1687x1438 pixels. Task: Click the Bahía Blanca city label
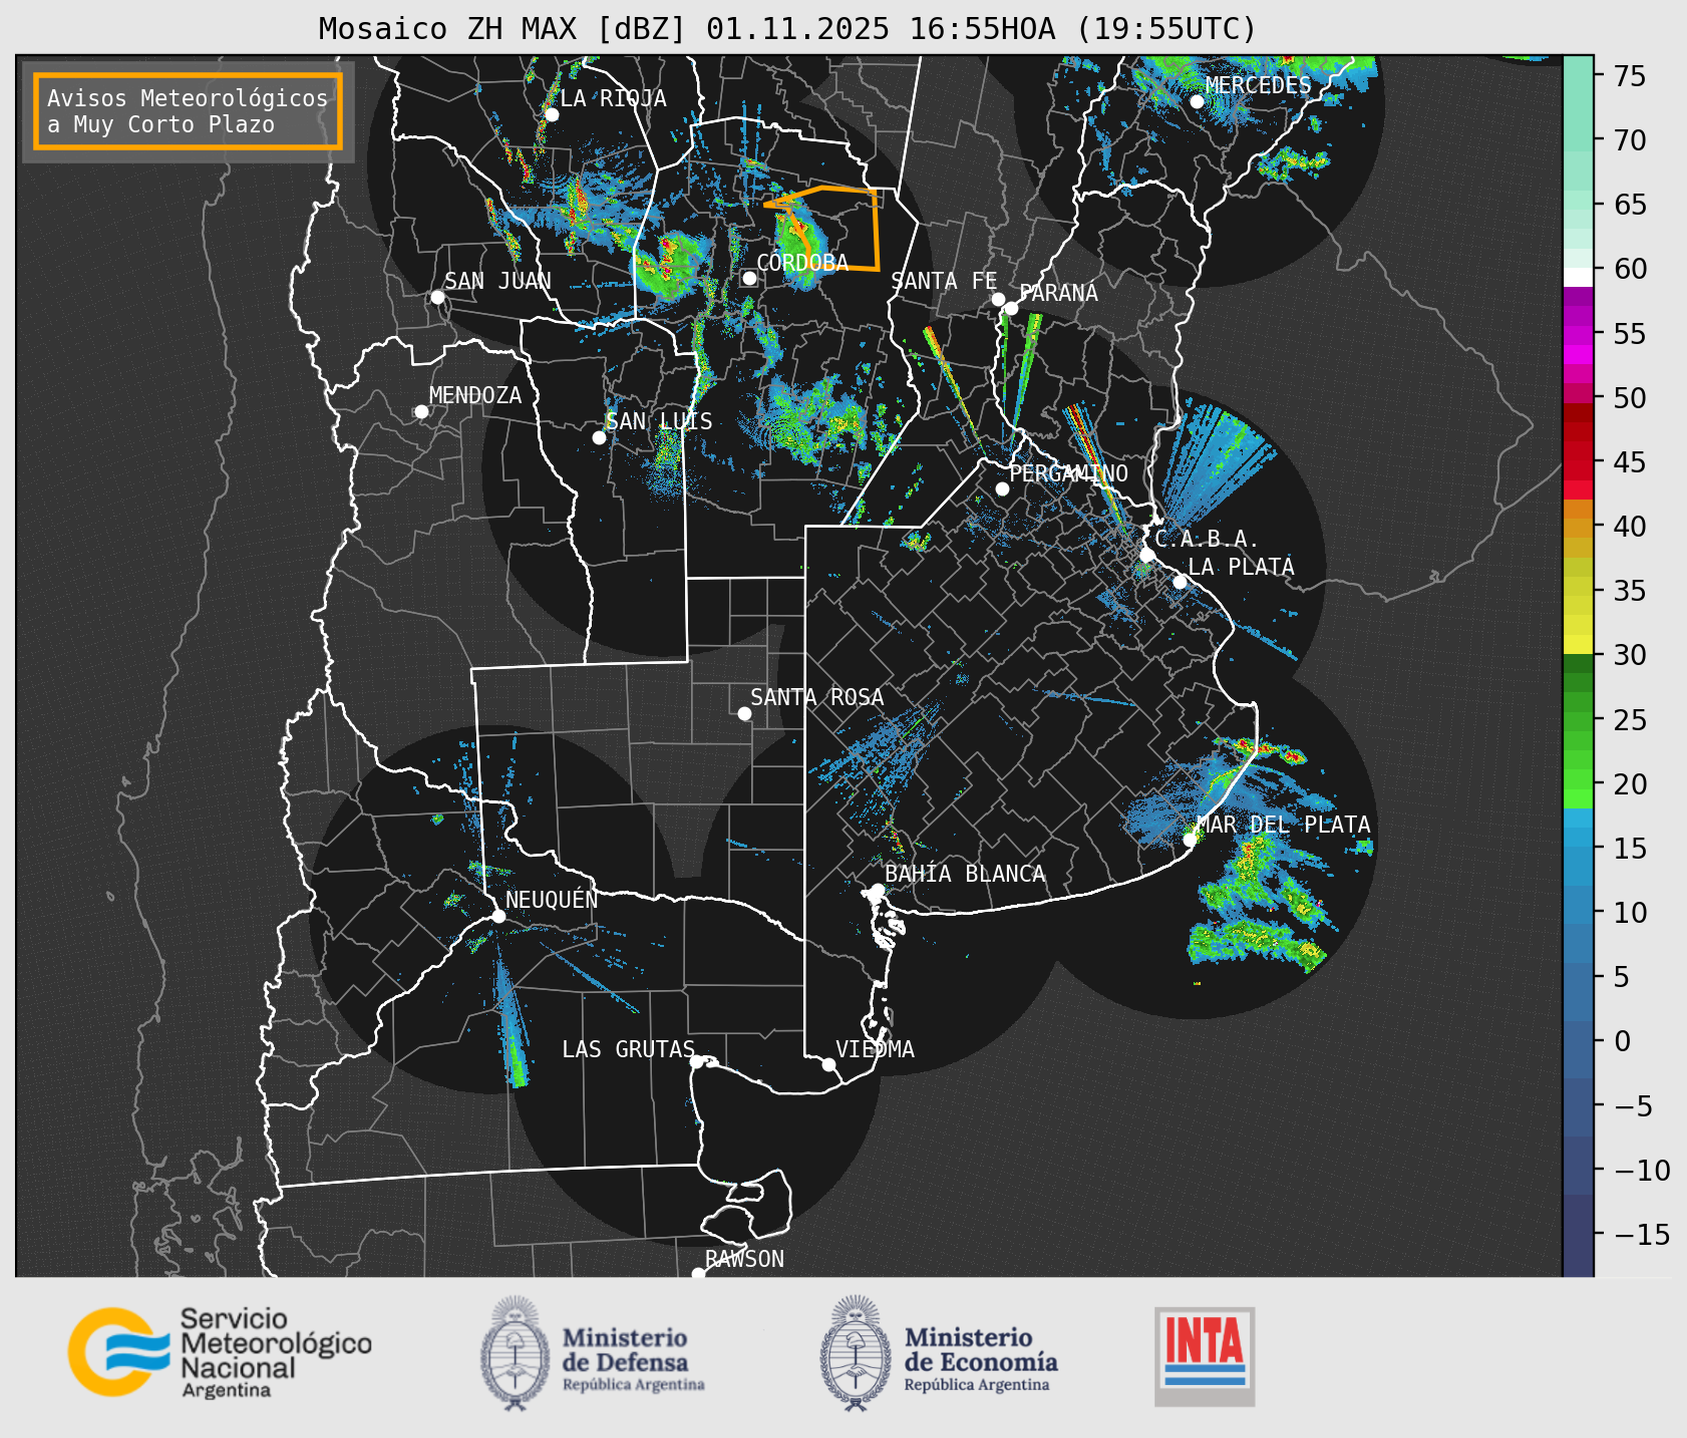click(964, 874)
